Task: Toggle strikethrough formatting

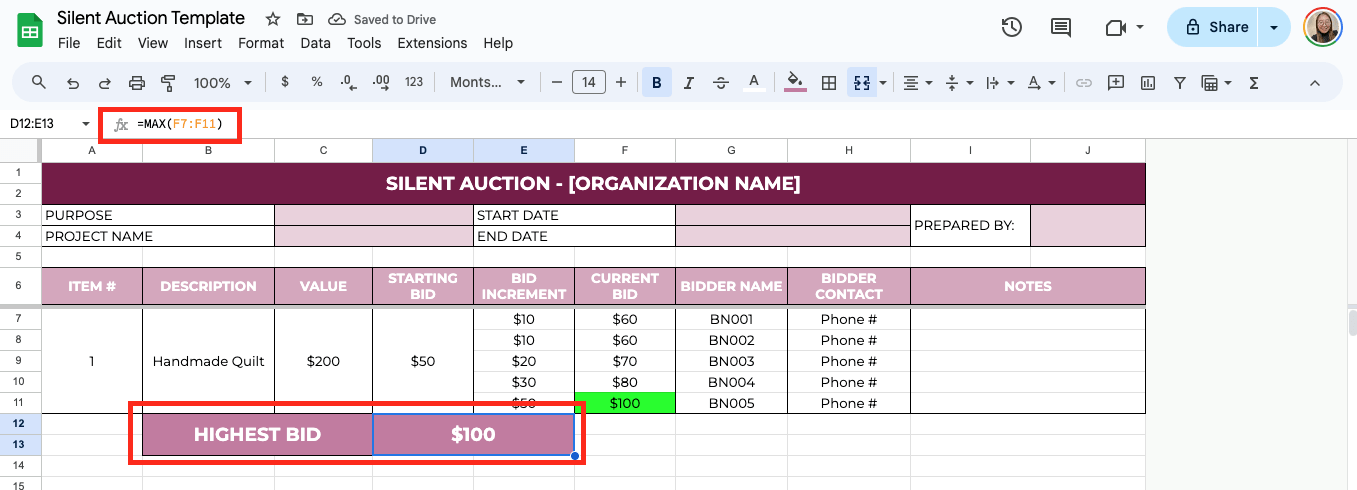Action: 720,83
